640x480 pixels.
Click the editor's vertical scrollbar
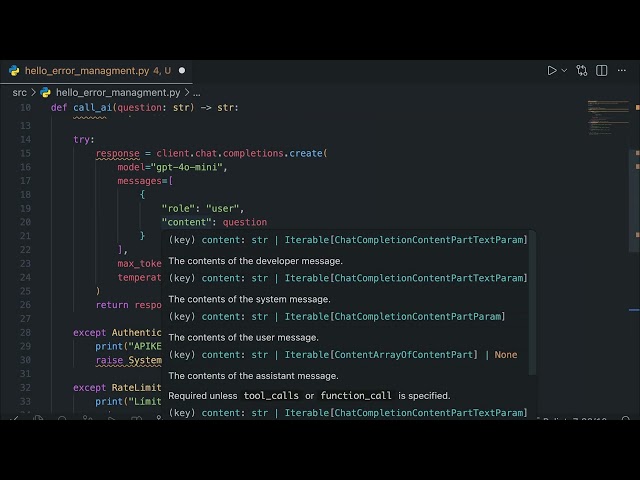click(x=634, y=202)
